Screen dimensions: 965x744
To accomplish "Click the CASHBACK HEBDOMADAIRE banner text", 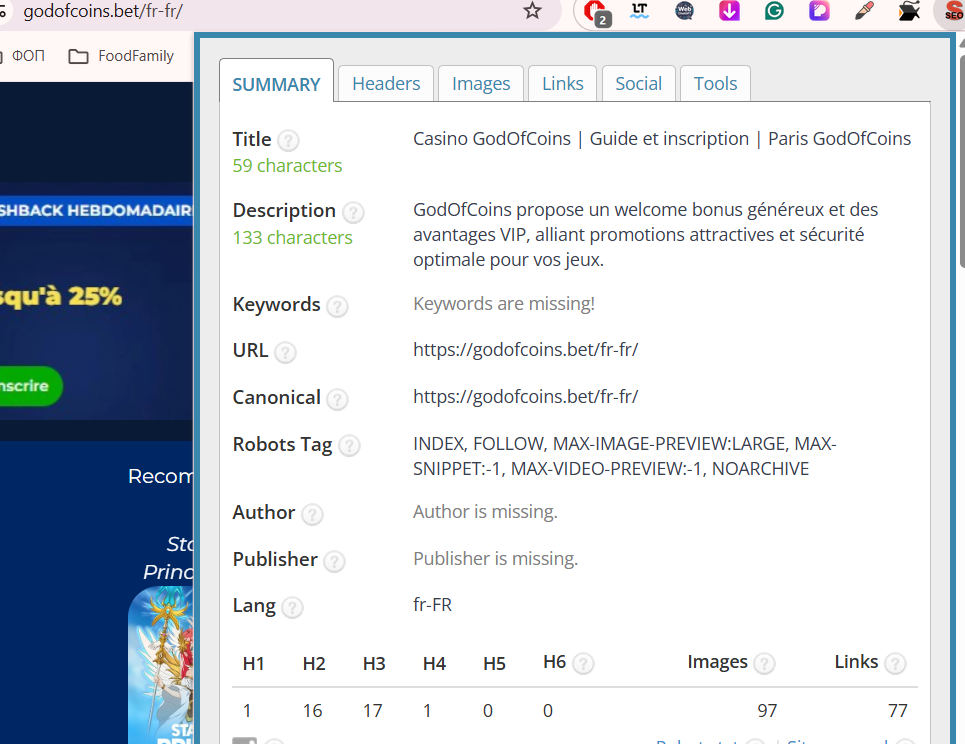I will point(95,210).
